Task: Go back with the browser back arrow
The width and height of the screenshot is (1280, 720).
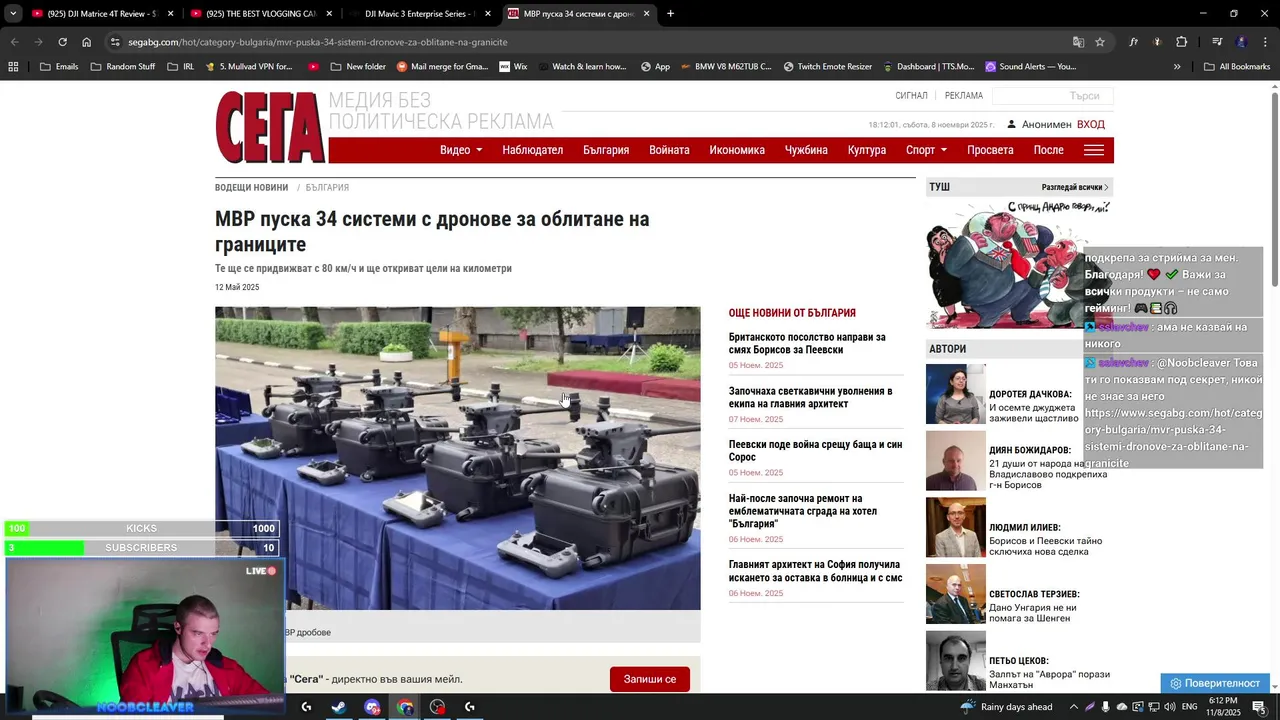Action: point(14,42)
